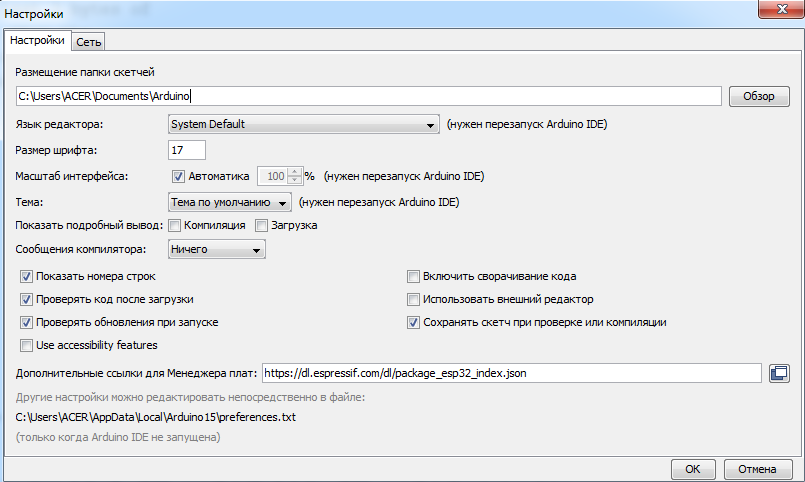Click the Размер шрифта input field
This screenshot has height=482, width=805.
tap(187, 150)
